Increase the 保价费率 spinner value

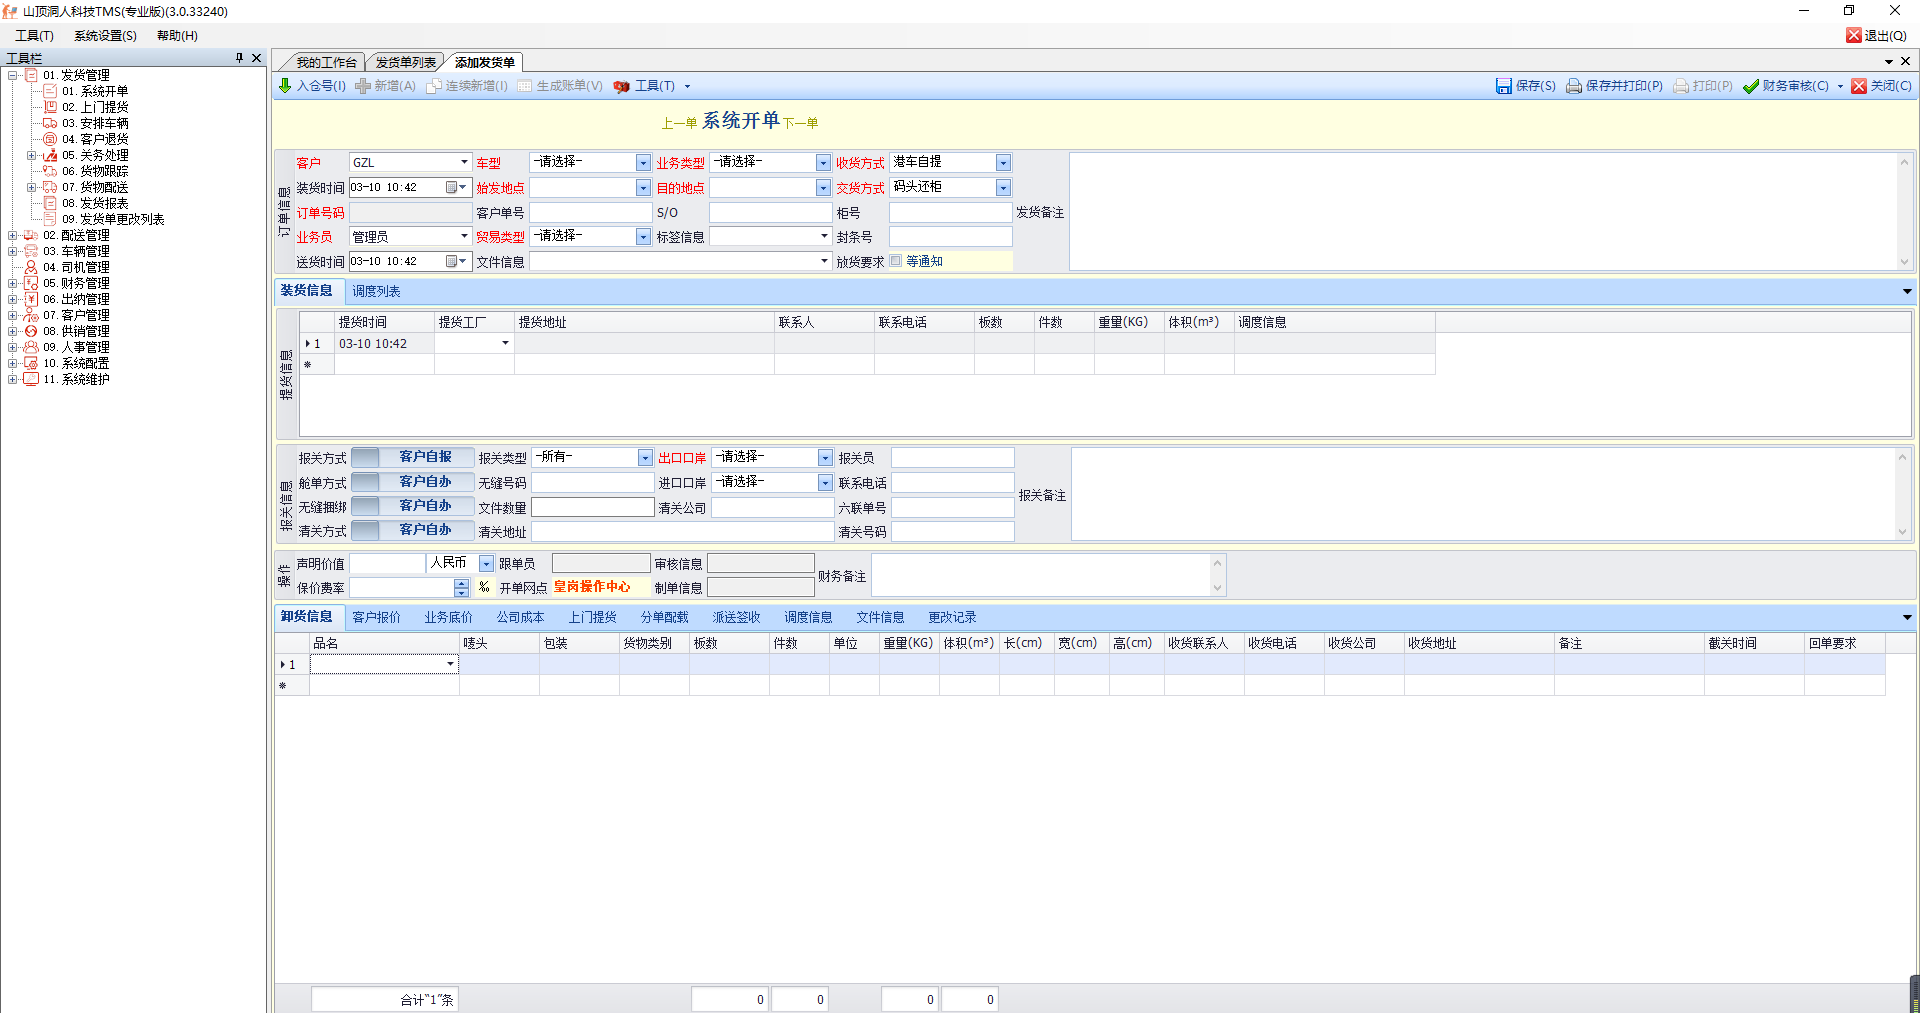(x=461, y=583)
